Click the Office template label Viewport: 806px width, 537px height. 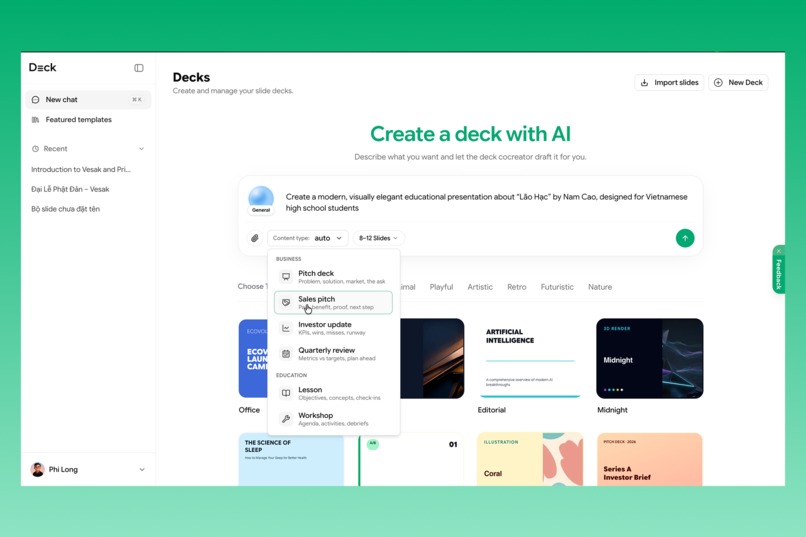249,410
